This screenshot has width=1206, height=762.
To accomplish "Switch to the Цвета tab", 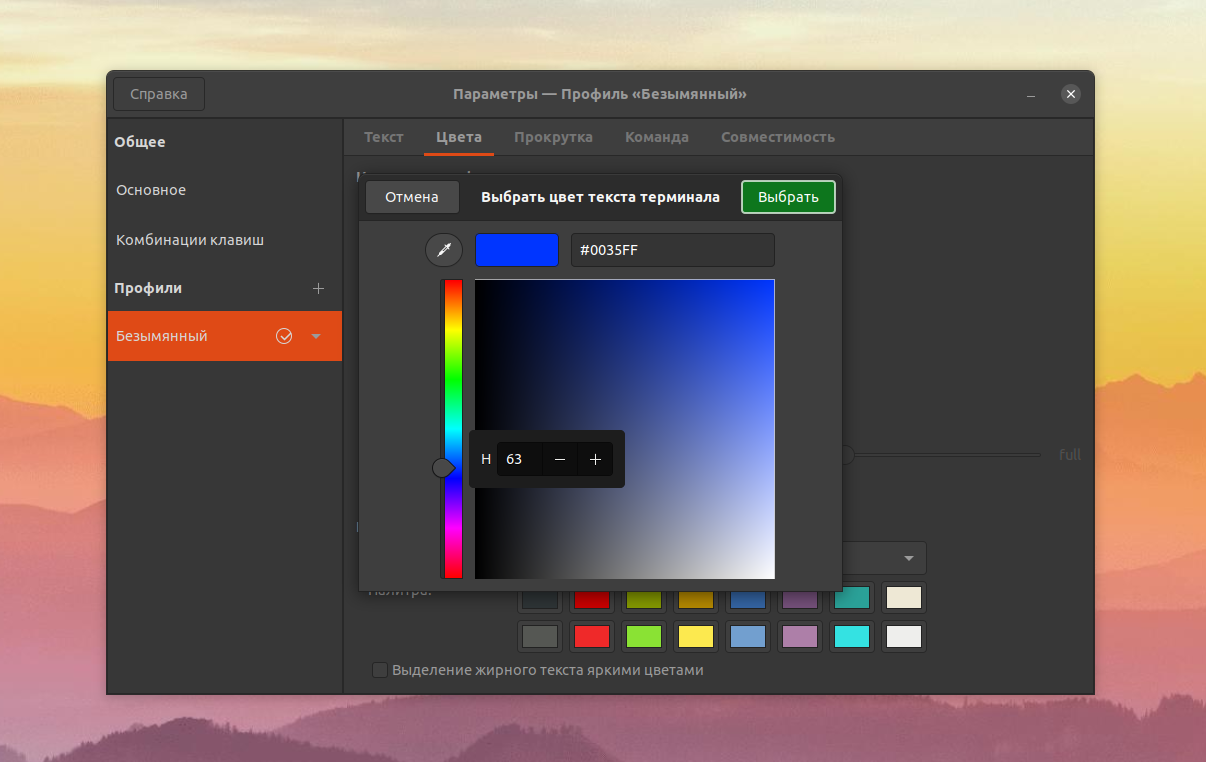I will 459,137.
